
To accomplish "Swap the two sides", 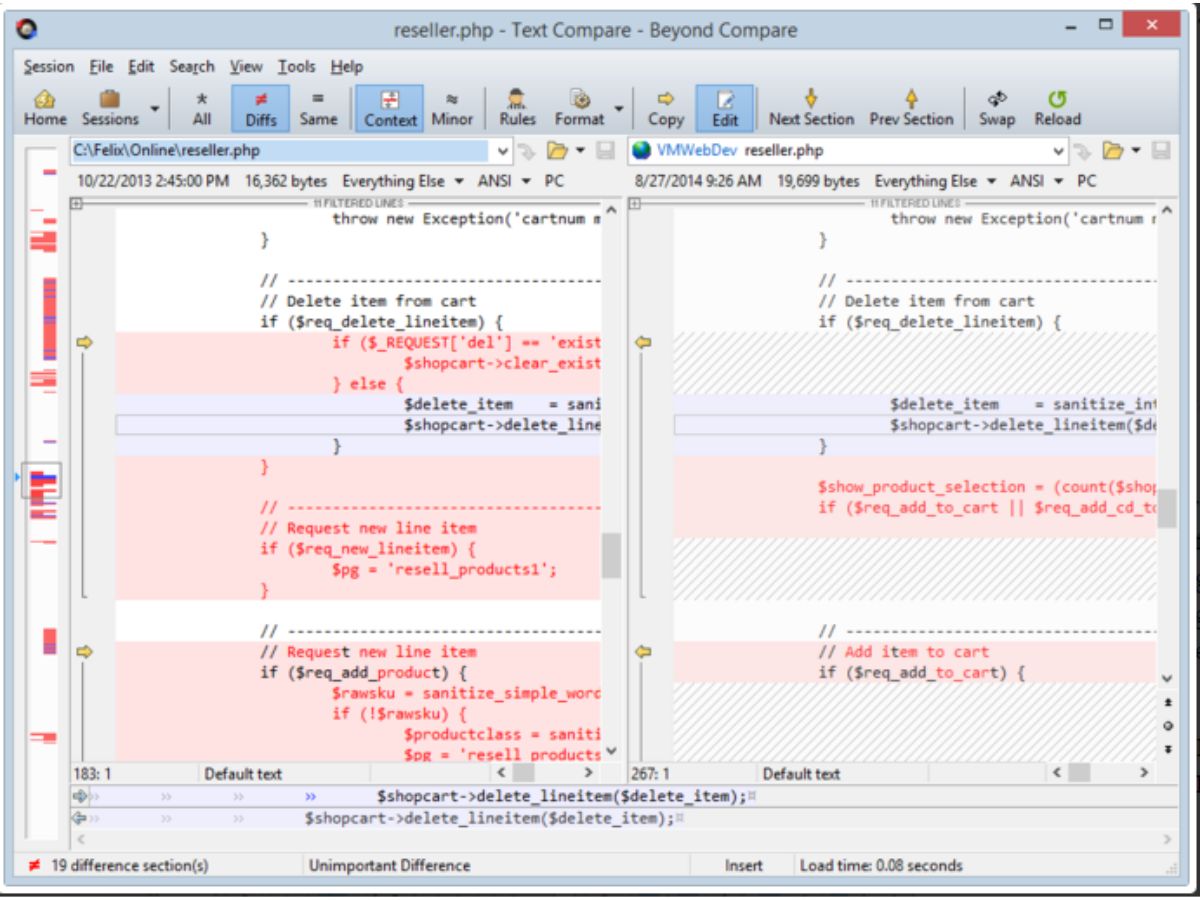I will coord(998,108).
